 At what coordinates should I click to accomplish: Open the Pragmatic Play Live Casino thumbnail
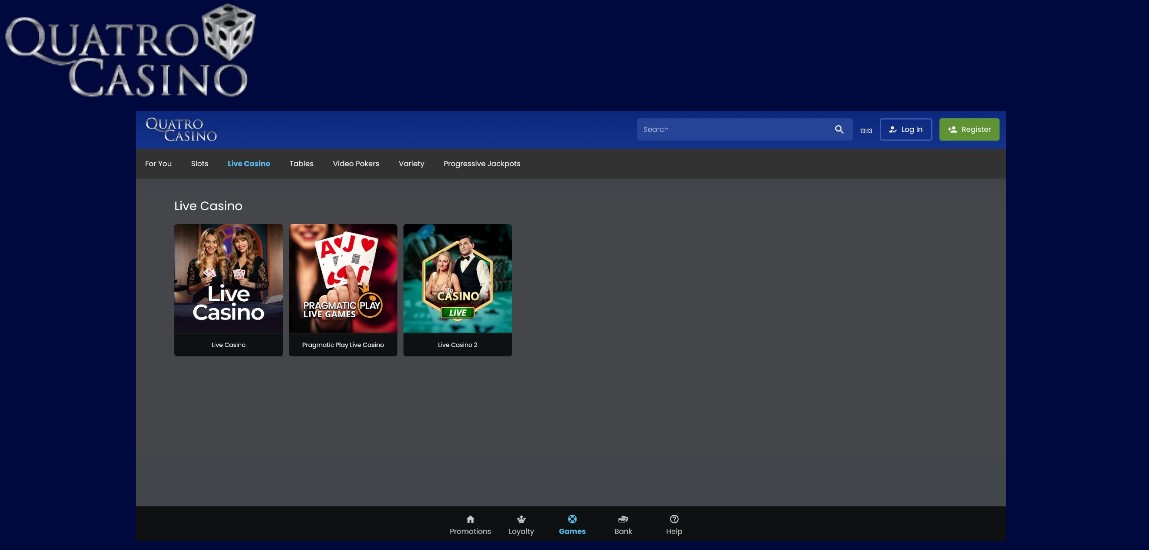tap(343, 279)
